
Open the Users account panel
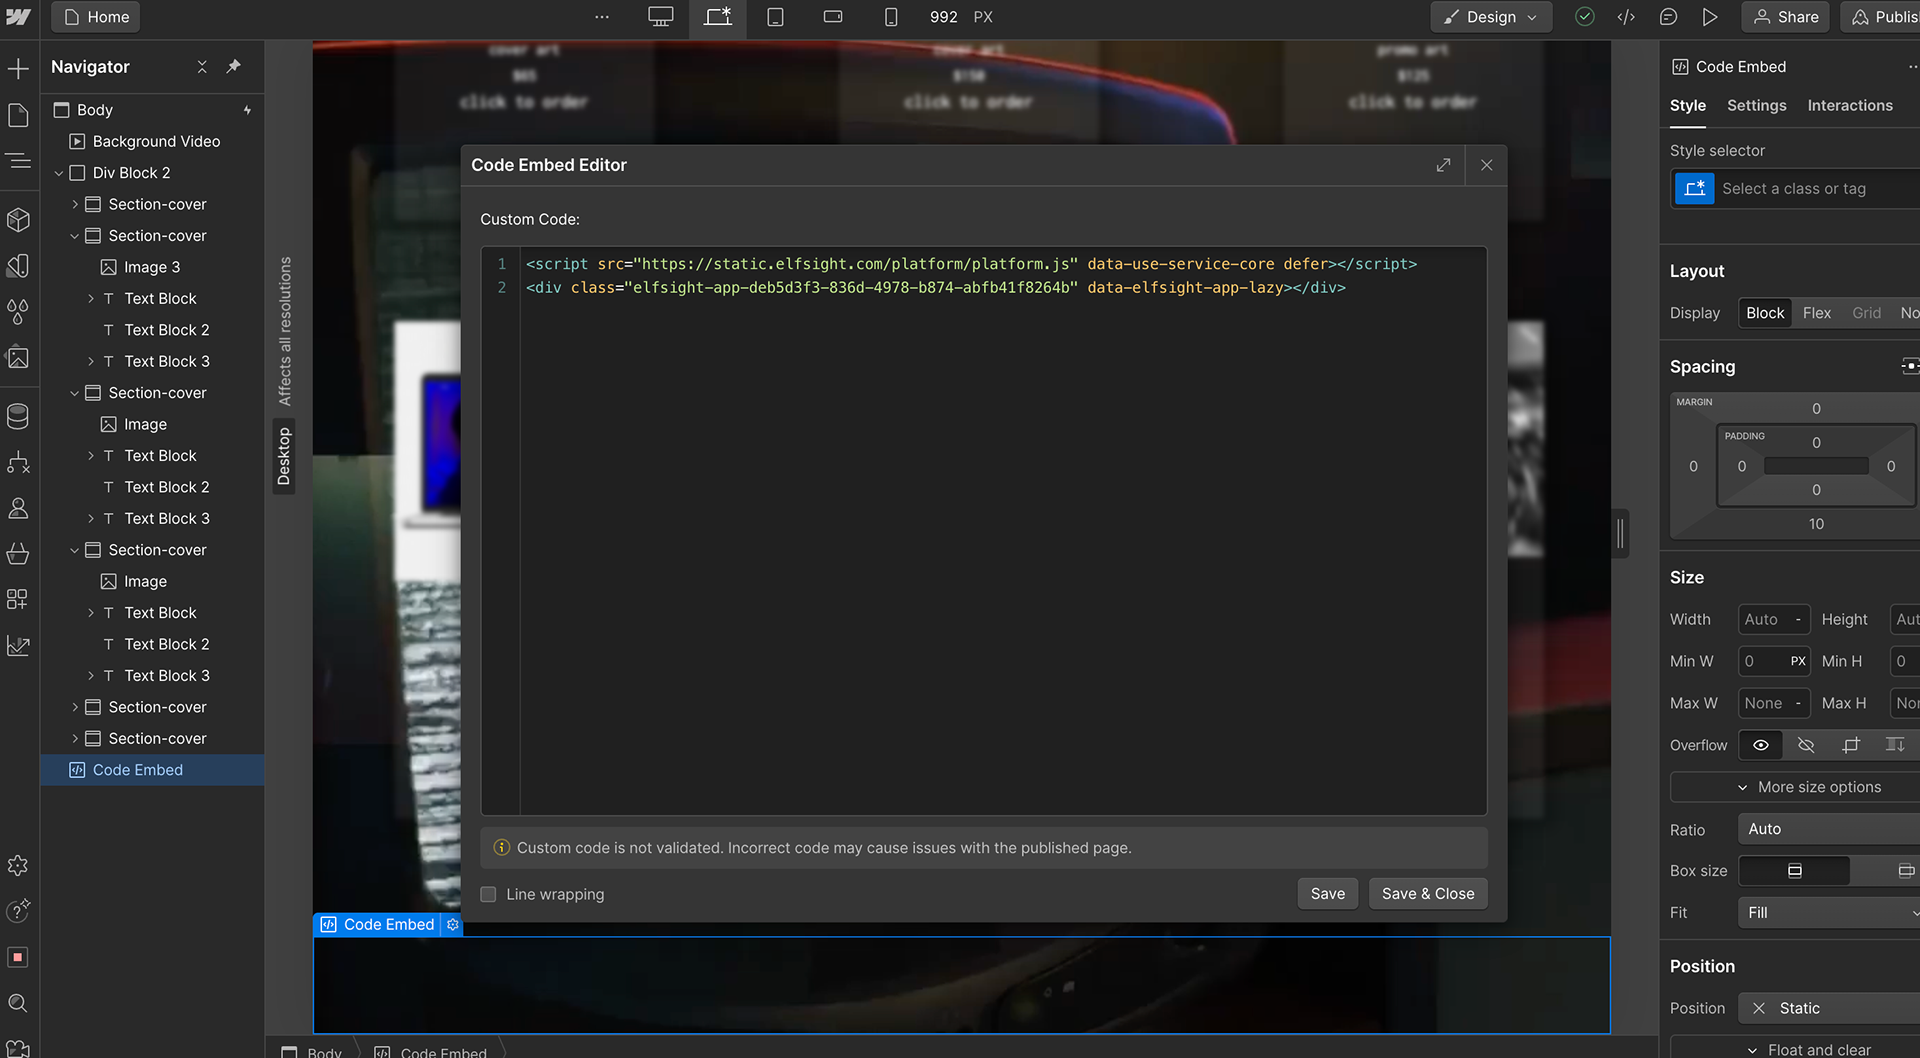click(18, 508)
